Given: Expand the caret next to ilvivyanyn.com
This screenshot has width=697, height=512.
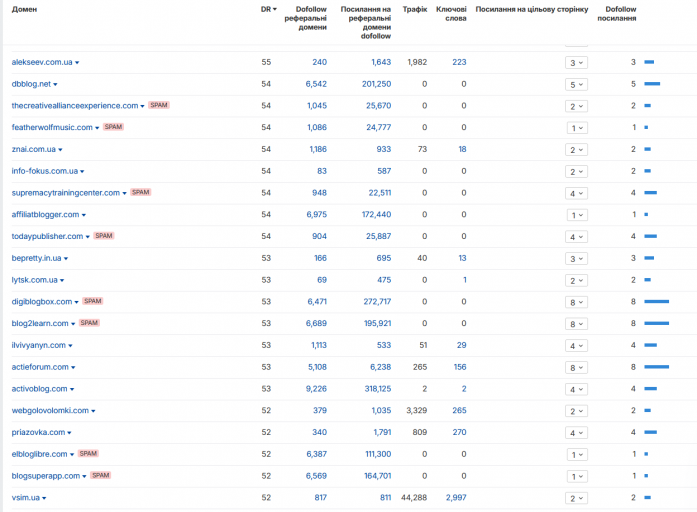Looking at the screenshot, I should click(70, 346).
